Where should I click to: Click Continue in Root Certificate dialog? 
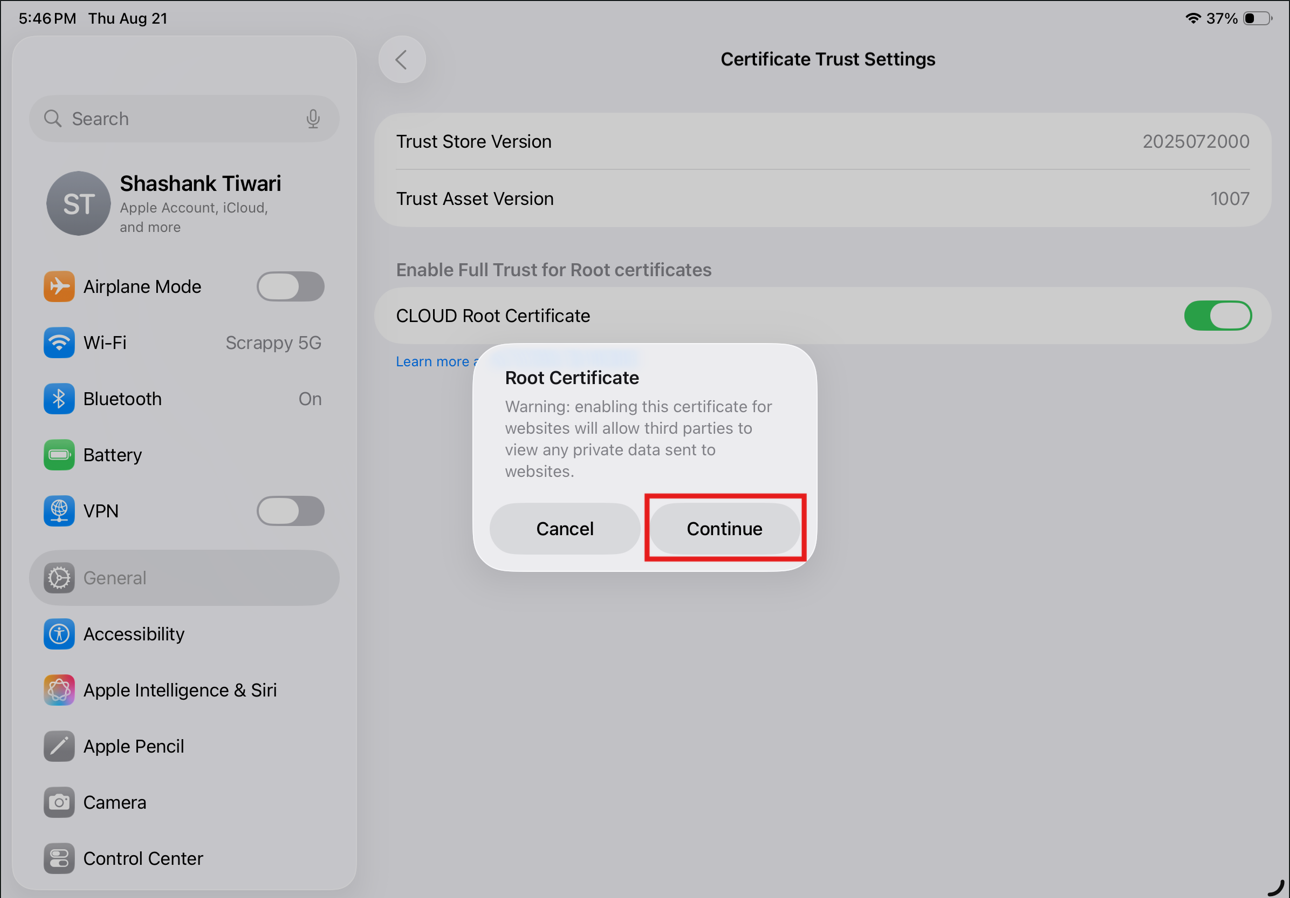tap(725, 529)
